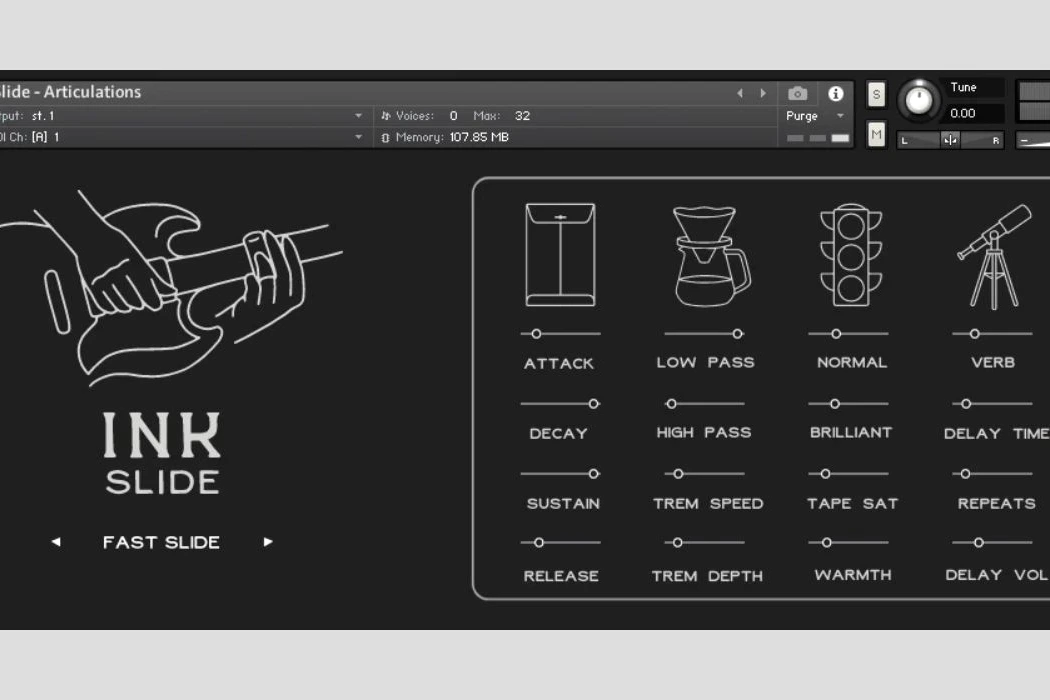The image size is (1050, 700).
Task: Go to previous instrument with header arrow
Action: click(740, 93)
